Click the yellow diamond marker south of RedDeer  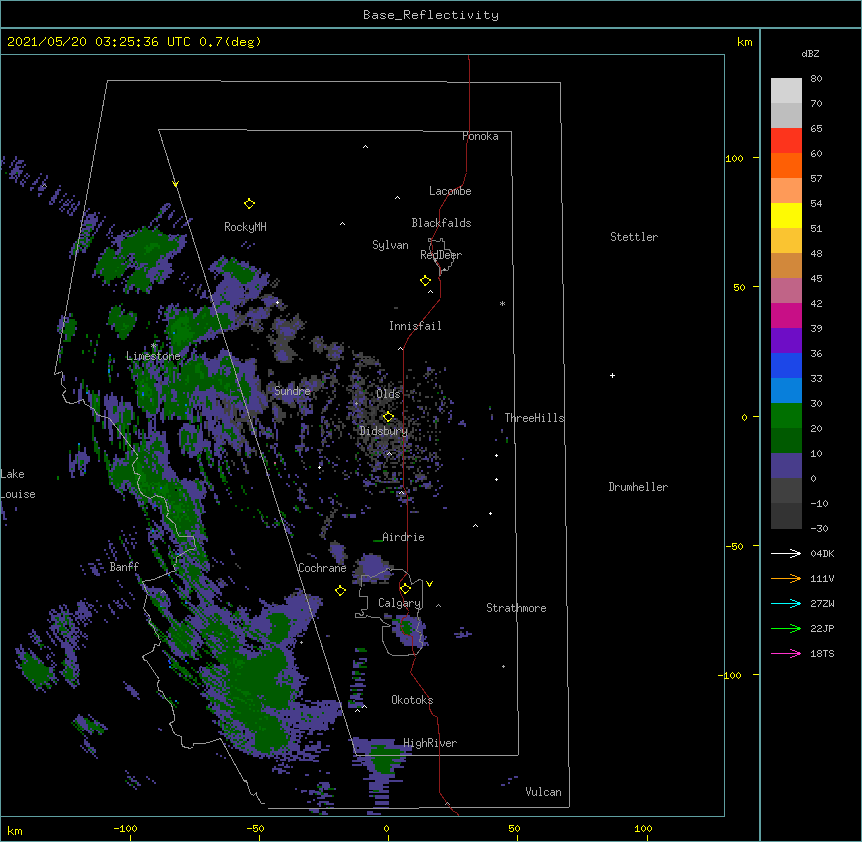[425, 281]
